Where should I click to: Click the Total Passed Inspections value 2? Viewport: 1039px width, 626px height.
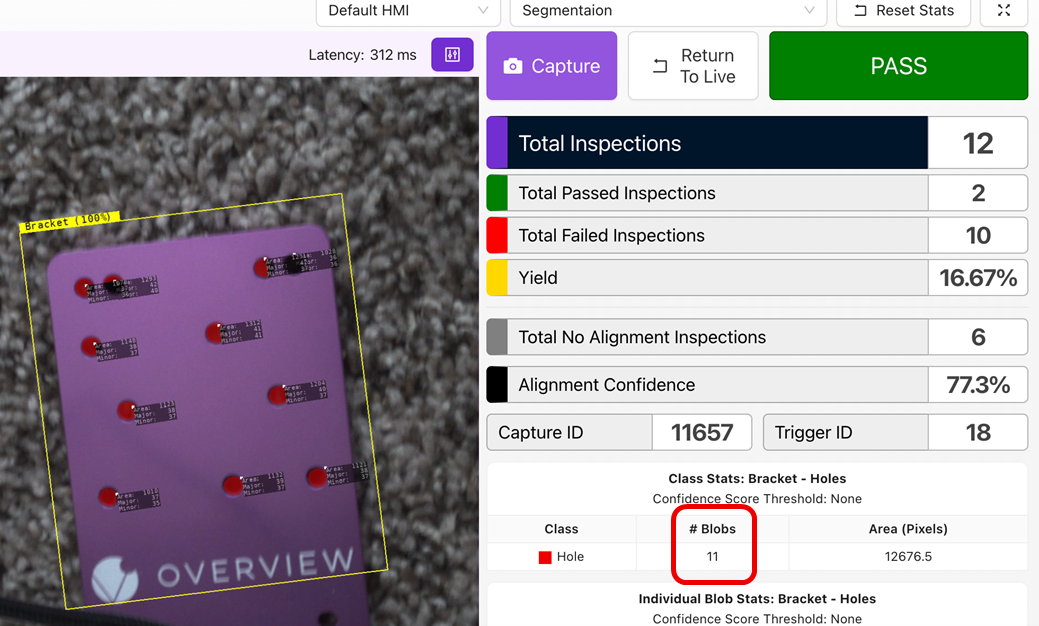point(978,193)
